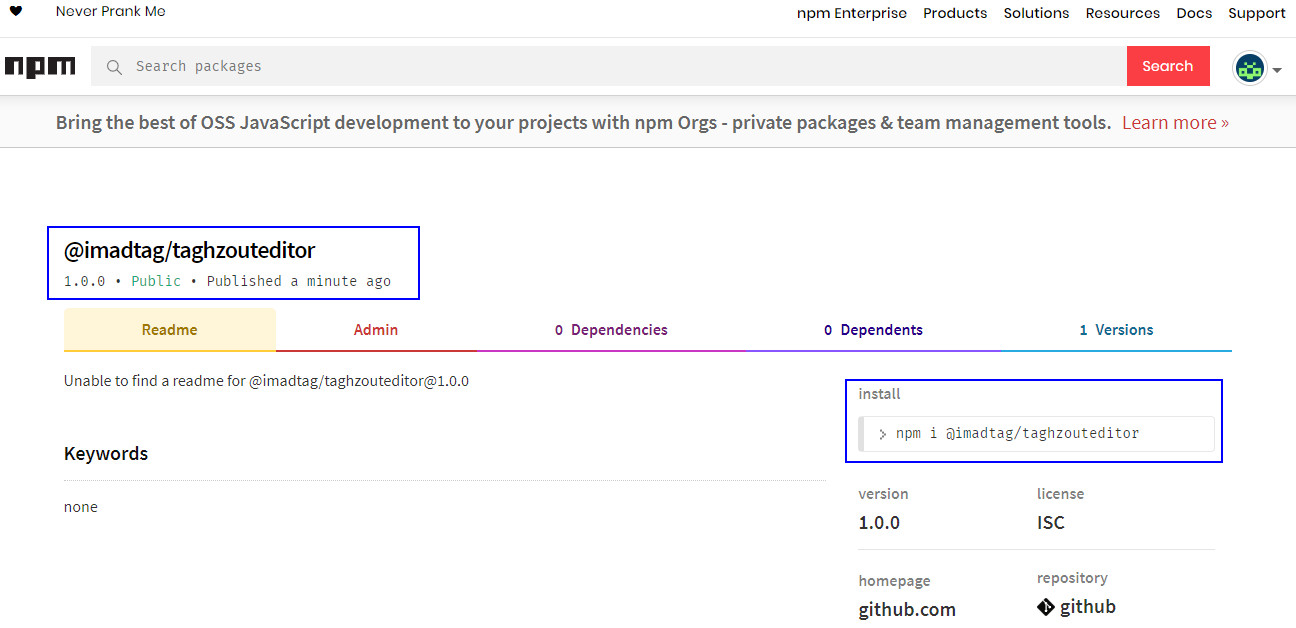Open the Support link
Viewport: 1296px width, 628px height.
pos(1257,13)
